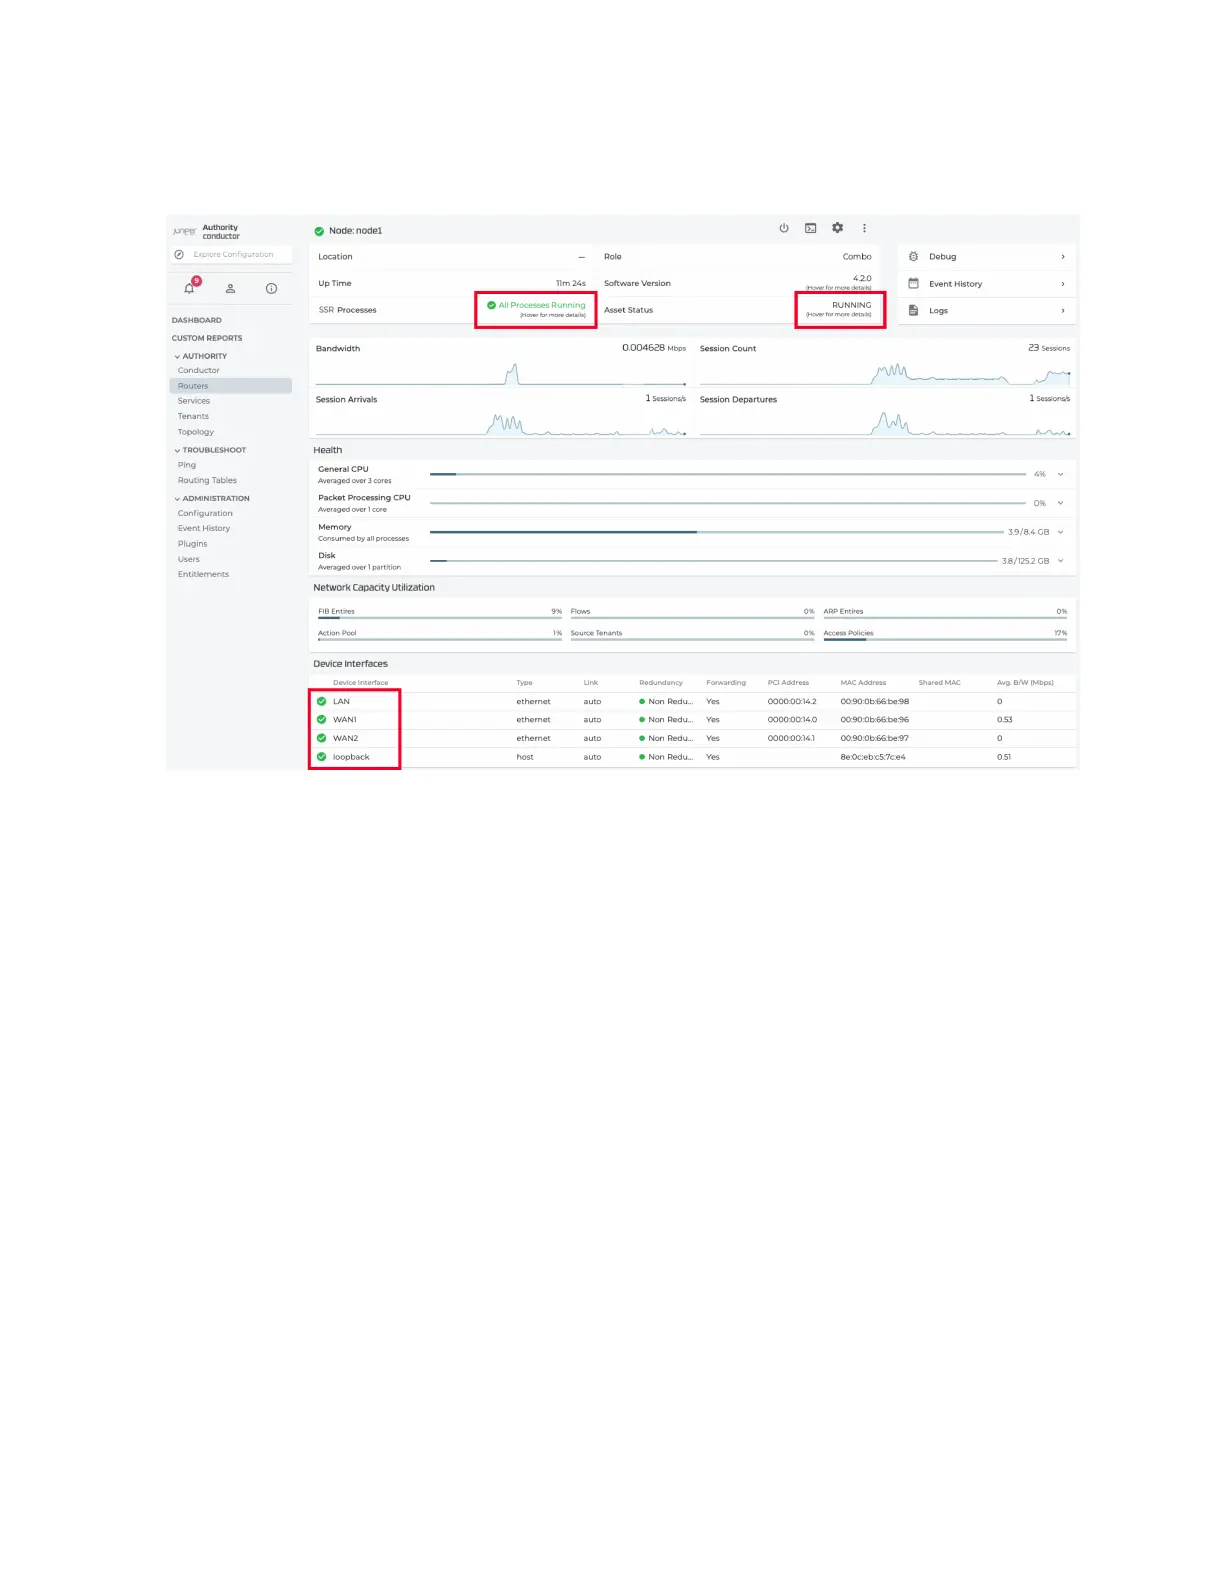Click the power icon in node header
The image size is (1224, 1584).
click(784, 228)
